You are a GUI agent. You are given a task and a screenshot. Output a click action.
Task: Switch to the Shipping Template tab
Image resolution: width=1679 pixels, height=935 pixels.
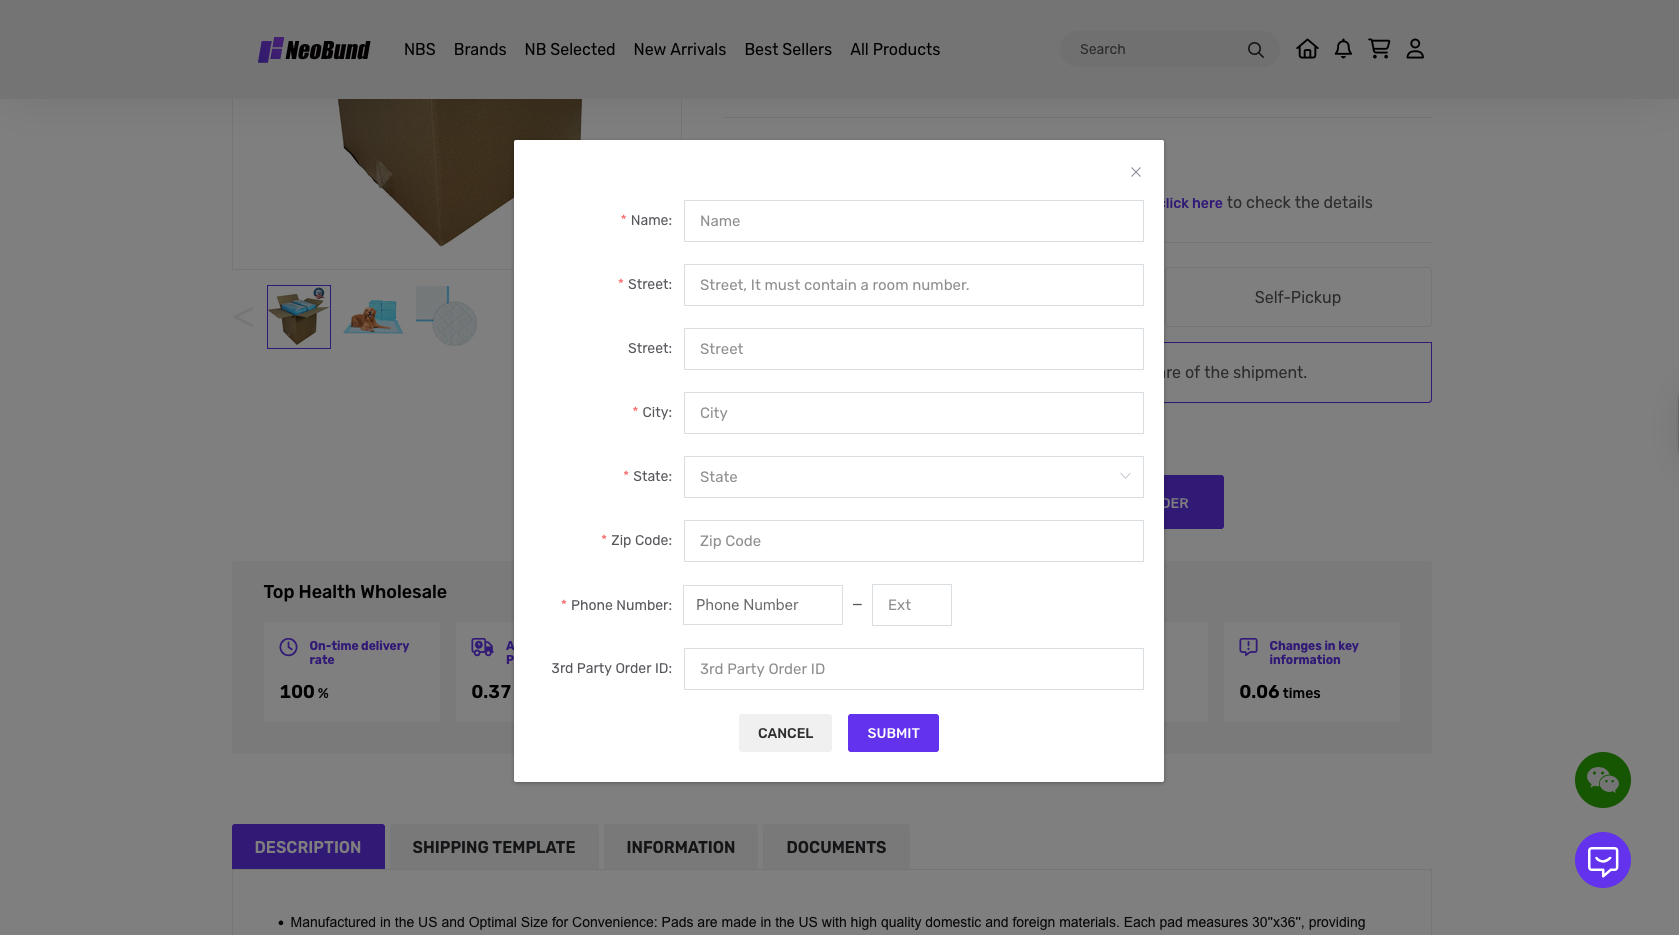(493, 847)
